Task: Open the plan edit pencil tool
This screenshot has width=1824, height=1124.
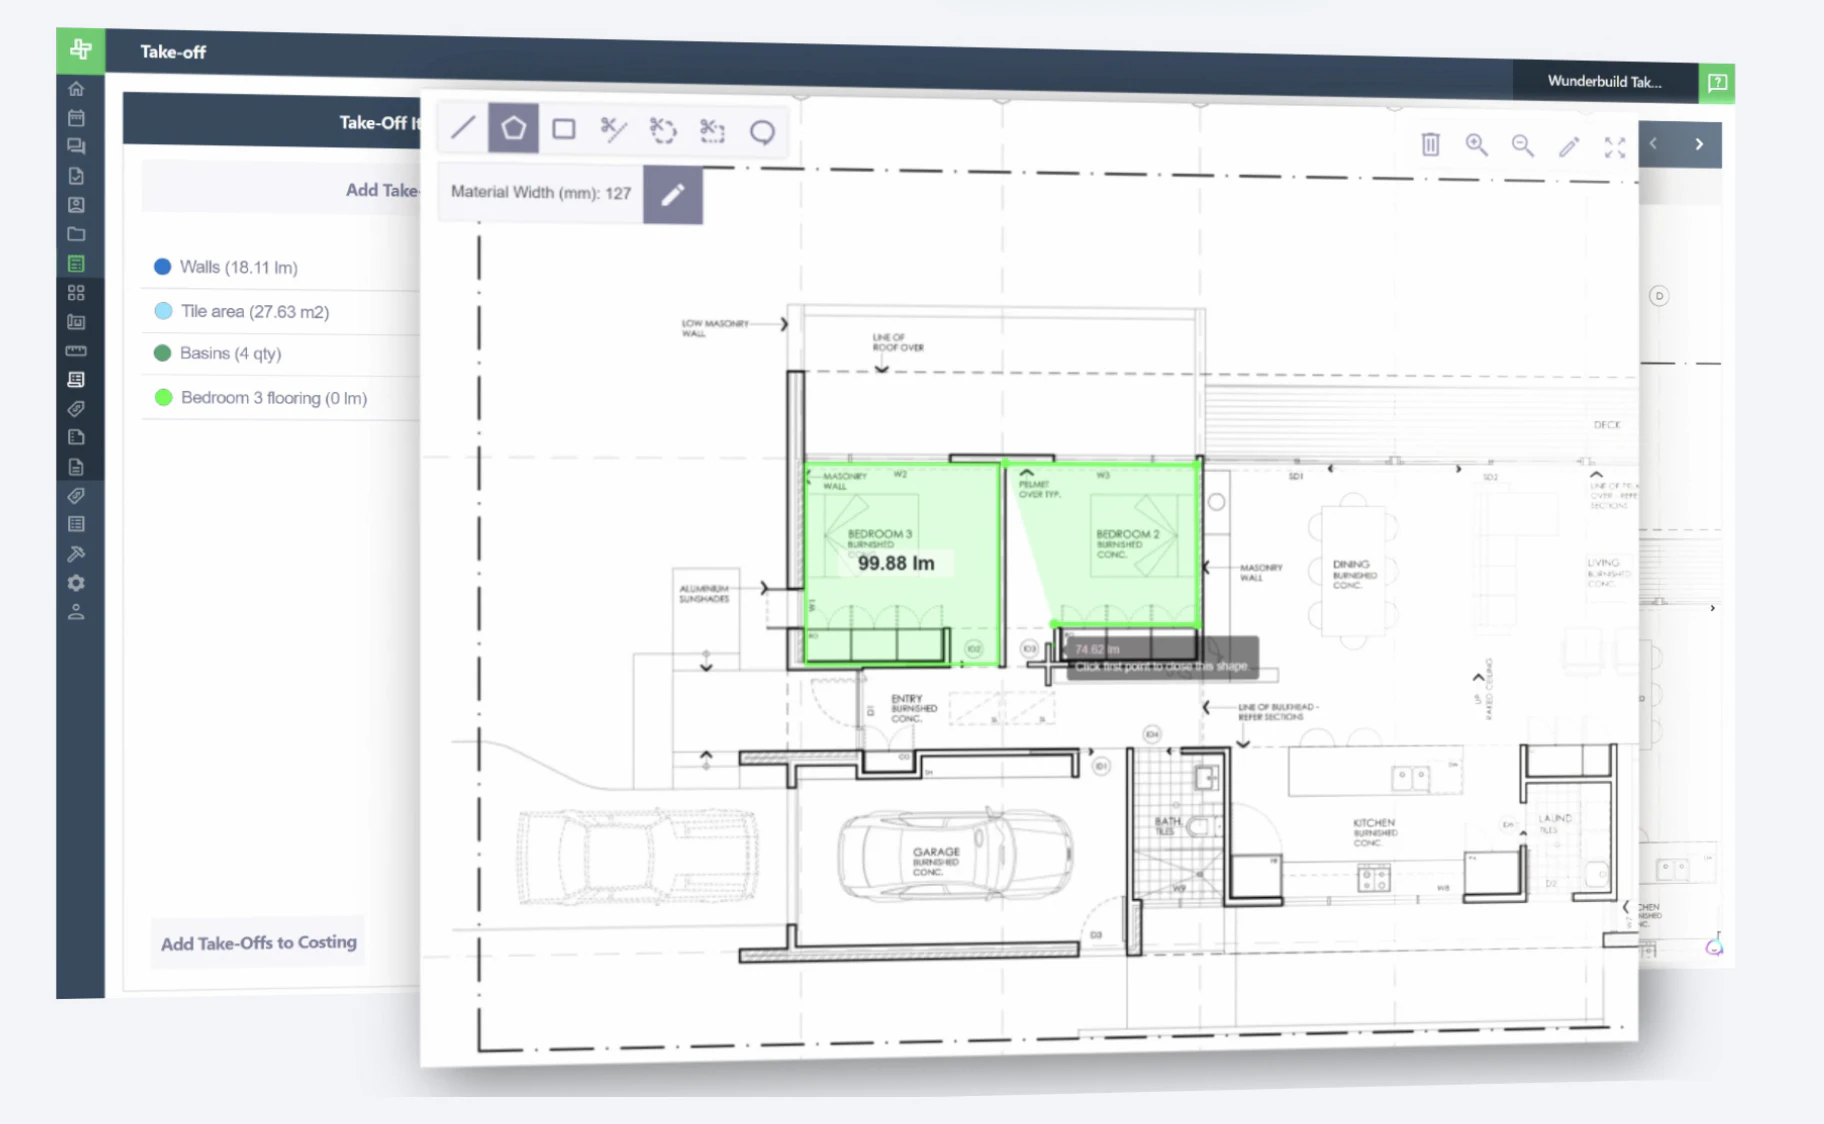Action: [1569, 146]
